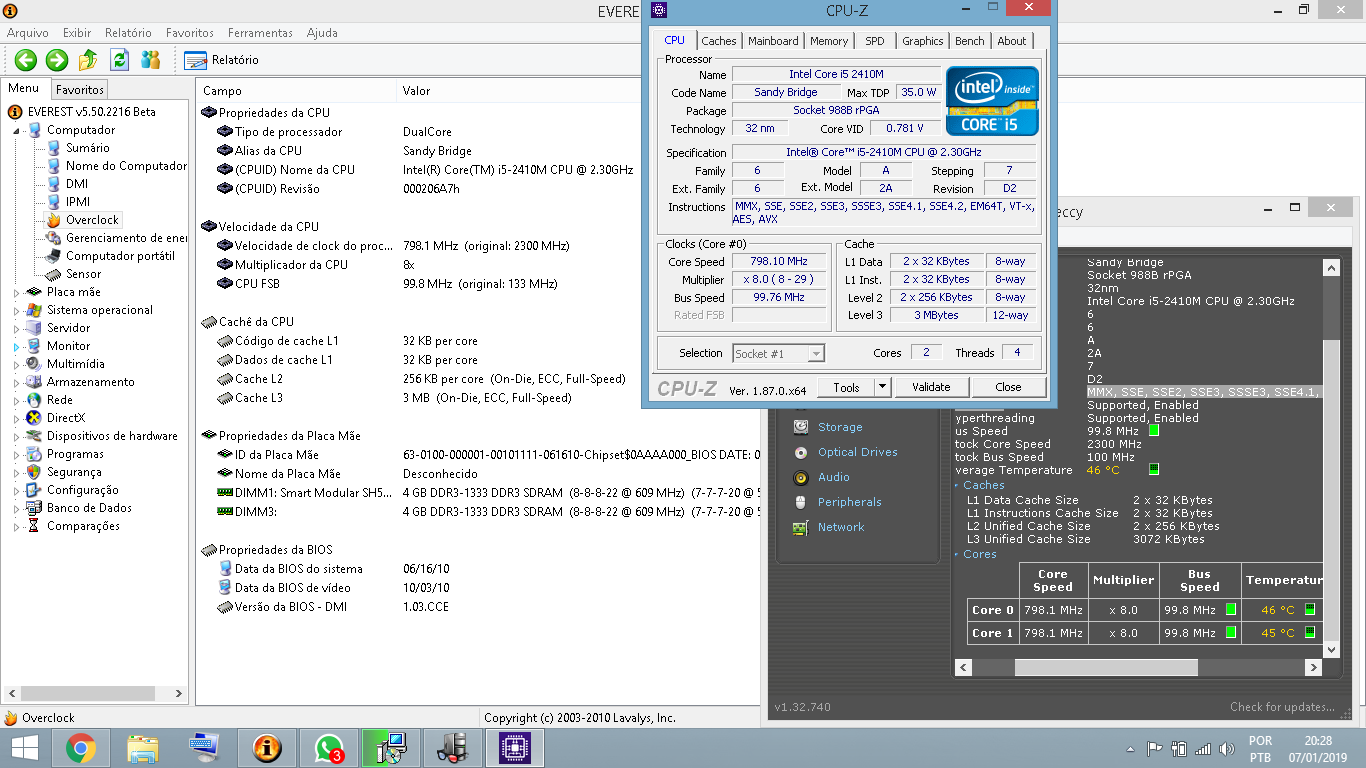Click the Validate button in CPU-Z
Screen dimensions: 1366x768
pyautogui.click(x=931, y=387)
